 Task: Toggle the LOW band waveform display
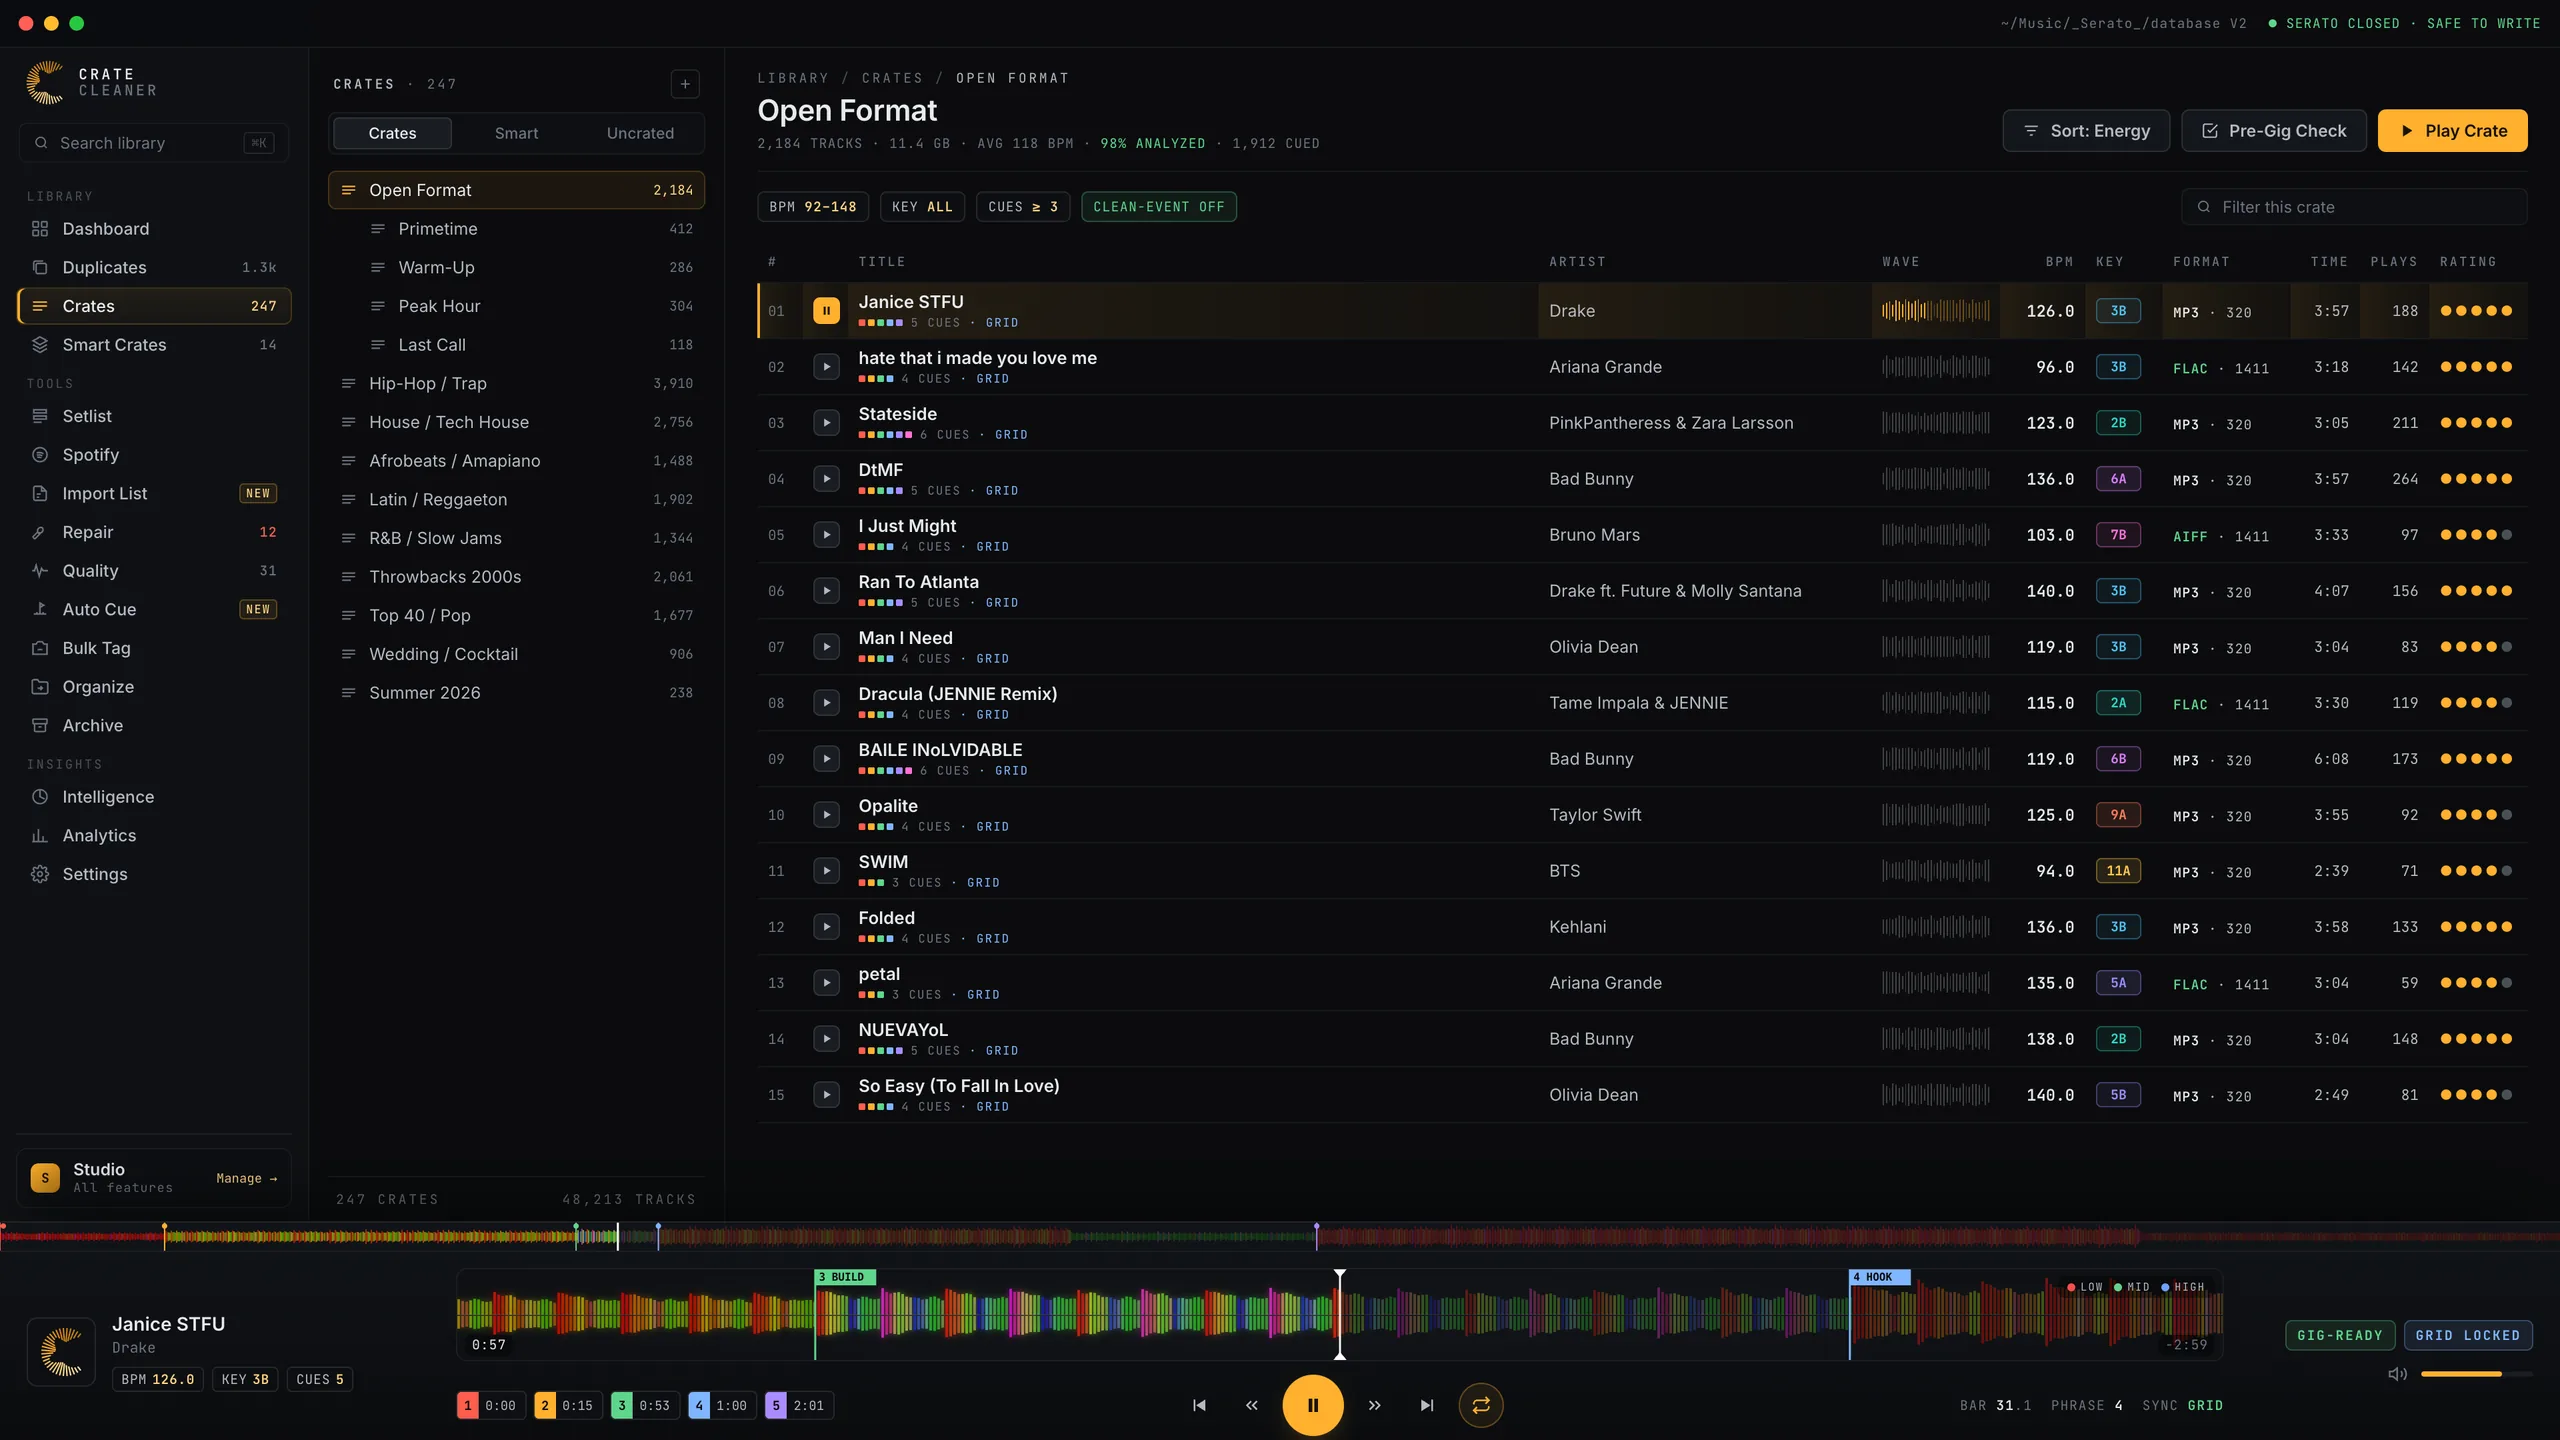point(2085,1287)
